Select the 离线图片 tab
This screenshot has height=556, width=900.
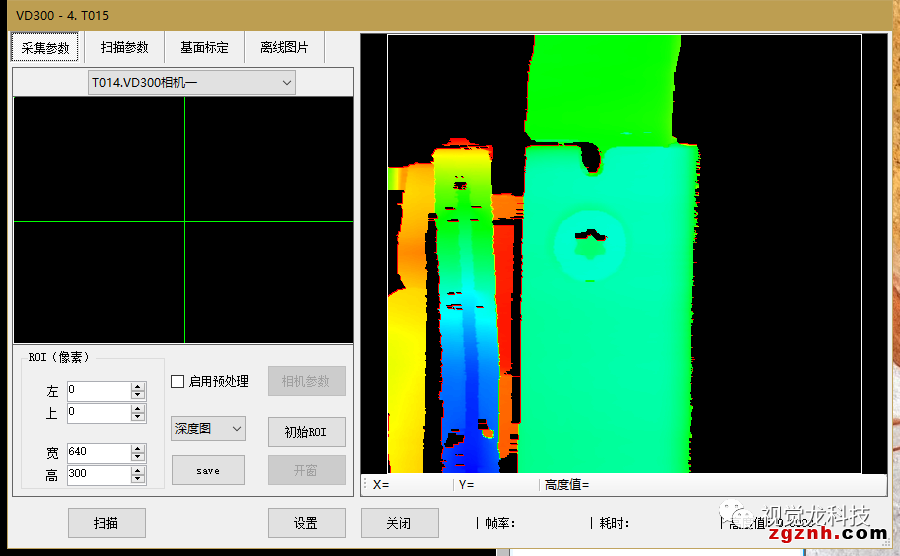(x=284, y=47)
